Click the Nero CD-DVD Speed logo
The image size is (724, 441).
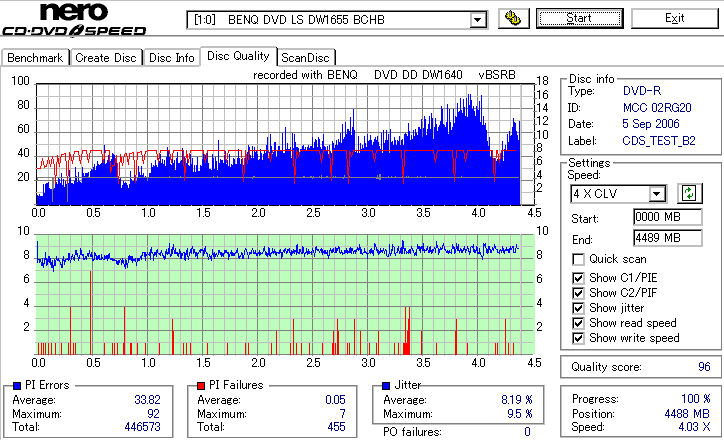[x=74, y=19]
